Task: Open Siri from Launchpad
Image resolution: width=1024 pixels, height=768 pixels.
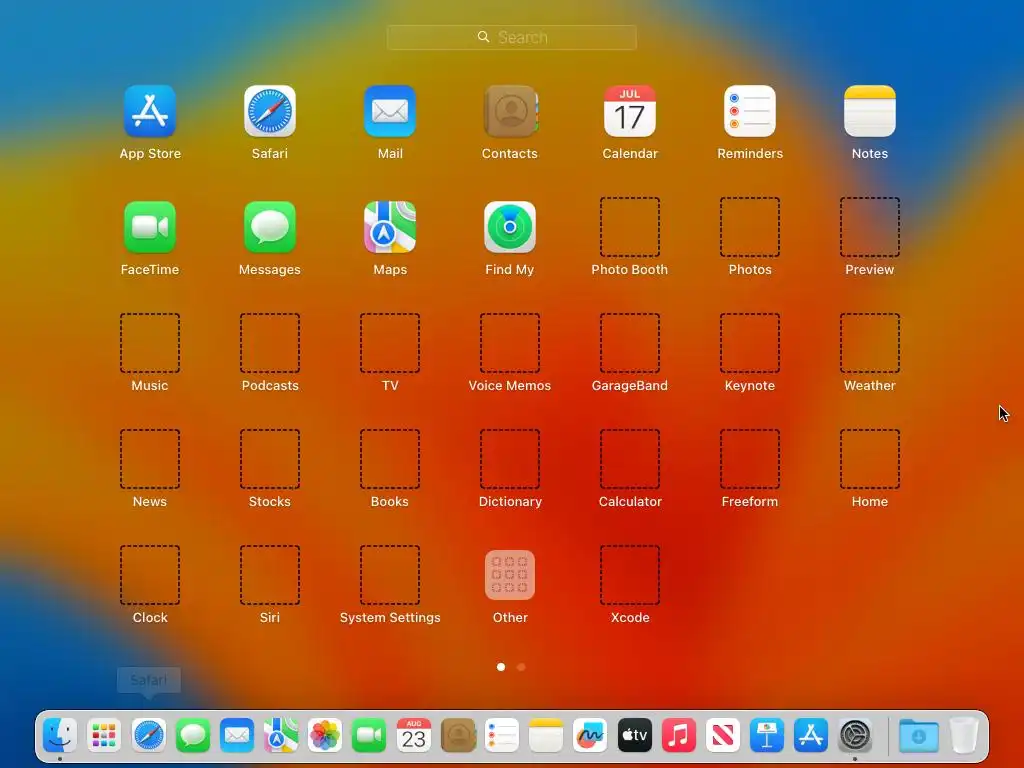Action: pos(270,575)
